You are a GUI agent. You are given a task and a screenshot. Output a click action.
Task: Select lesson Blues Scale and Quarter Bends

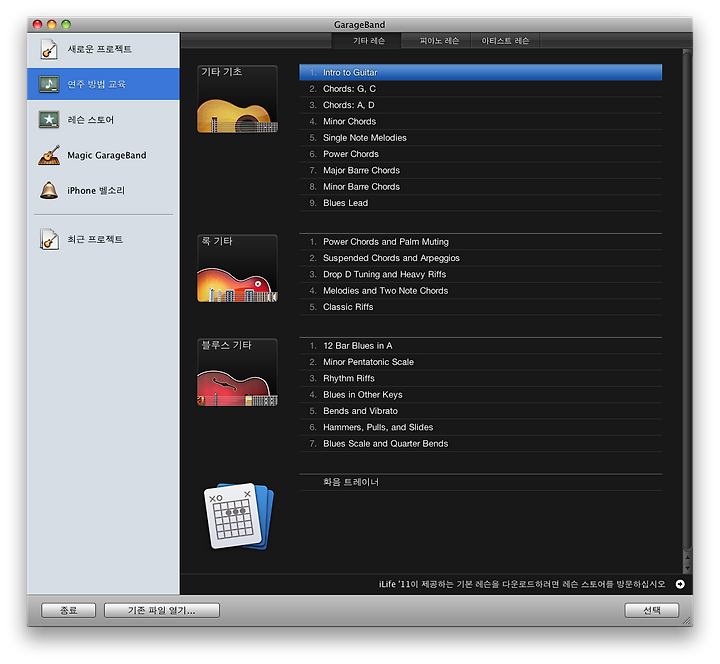(480, 444)
